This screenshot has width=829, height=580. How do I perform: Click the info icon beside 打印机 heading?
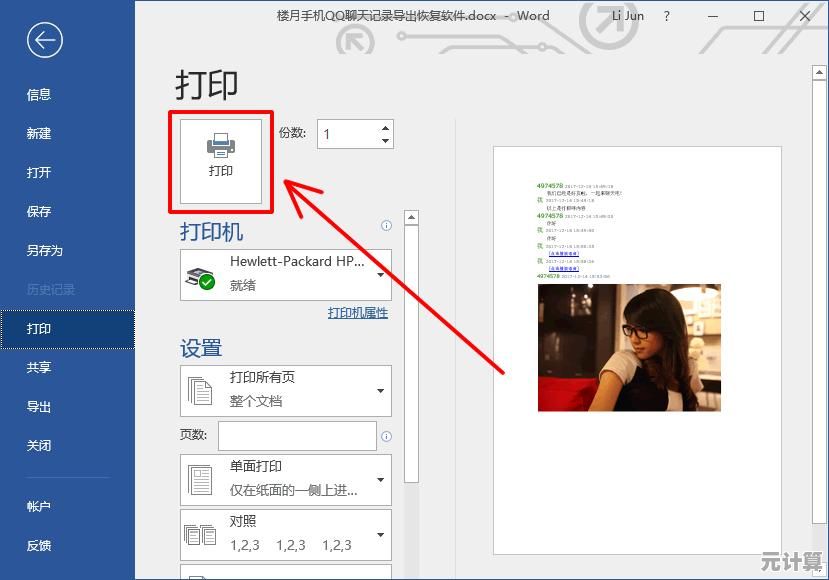(x=387, y=227)
